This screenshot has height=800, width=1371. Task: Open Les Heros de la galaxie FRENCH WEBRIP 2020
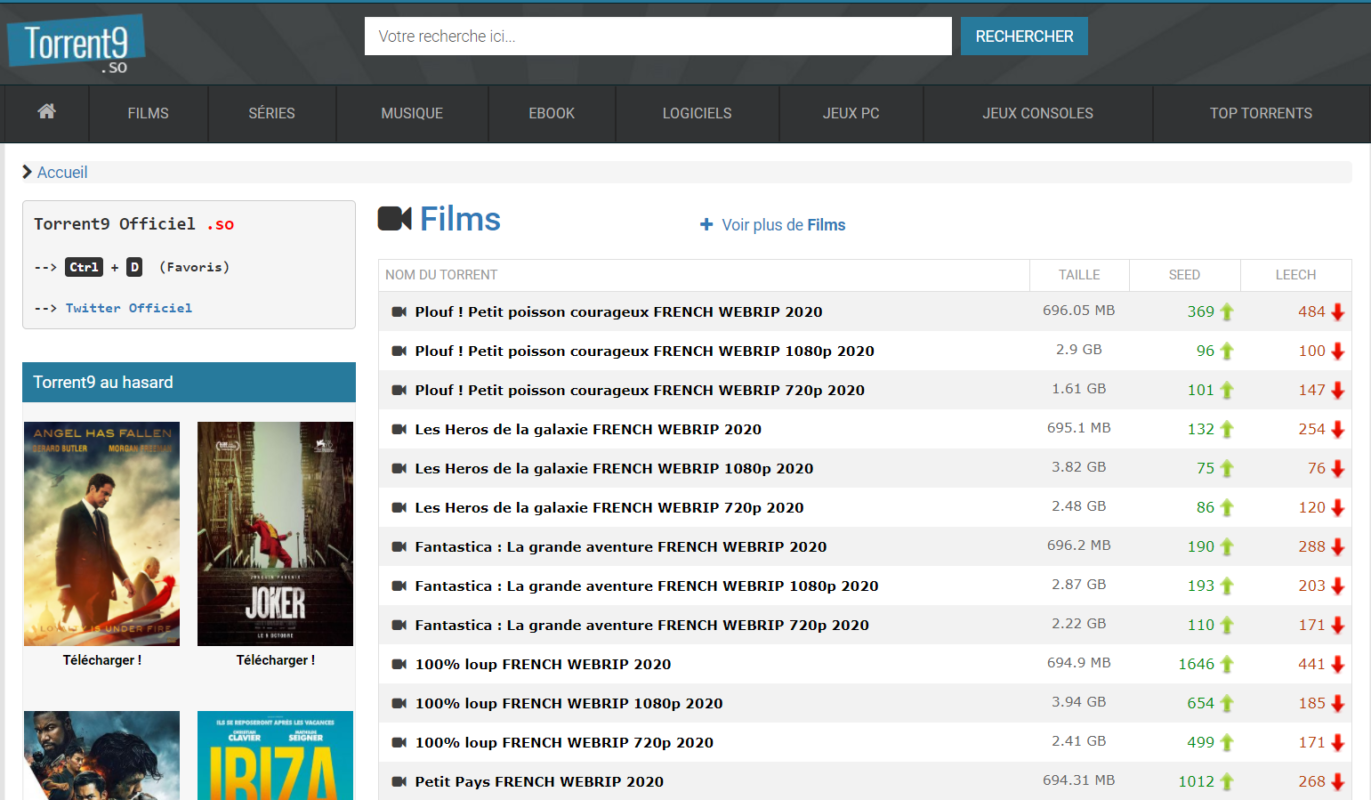point(588,429)
